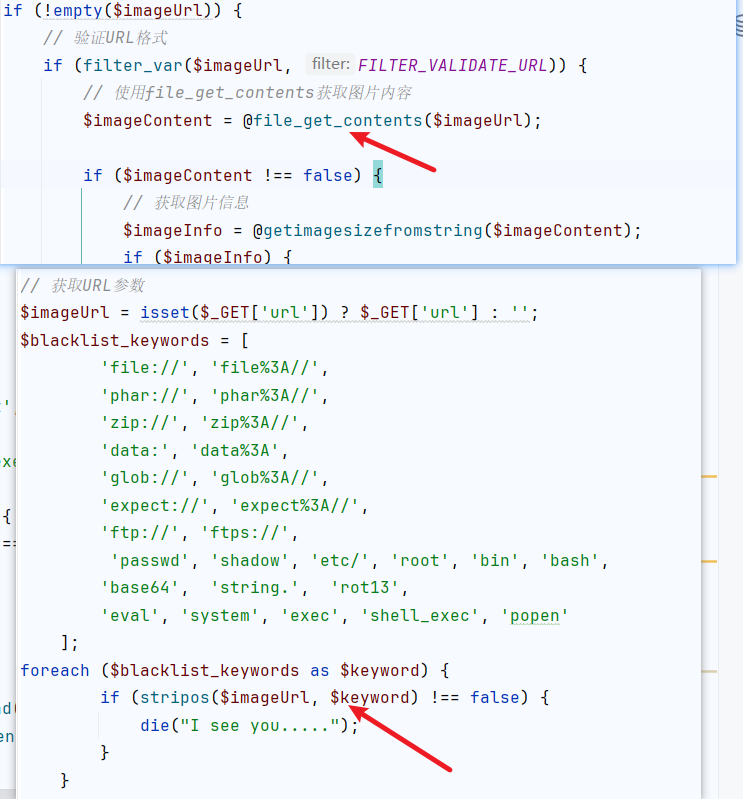
Task: Select the FILTER_VALIDATE_URL constant
Action: click(x=453, y=65)
